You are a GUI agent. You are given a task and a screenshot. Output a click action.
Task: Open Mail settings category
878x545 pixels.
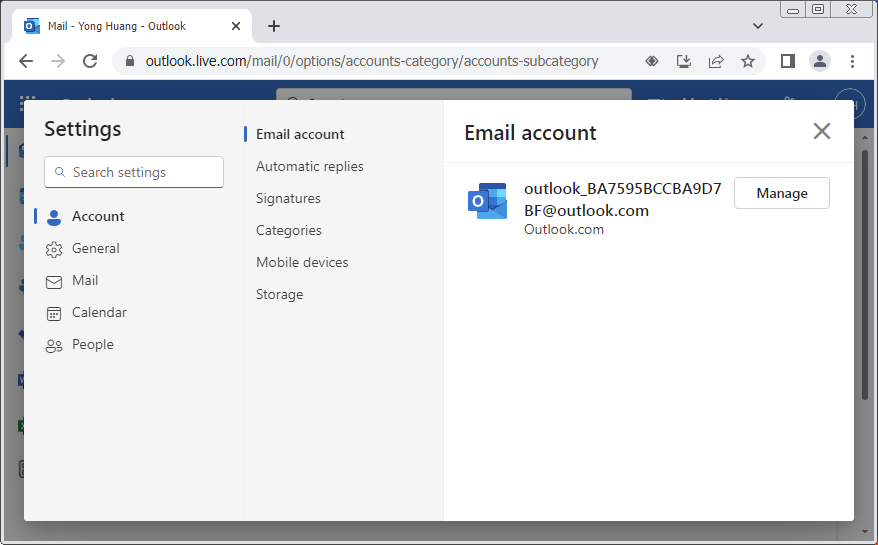click(85, 280)
